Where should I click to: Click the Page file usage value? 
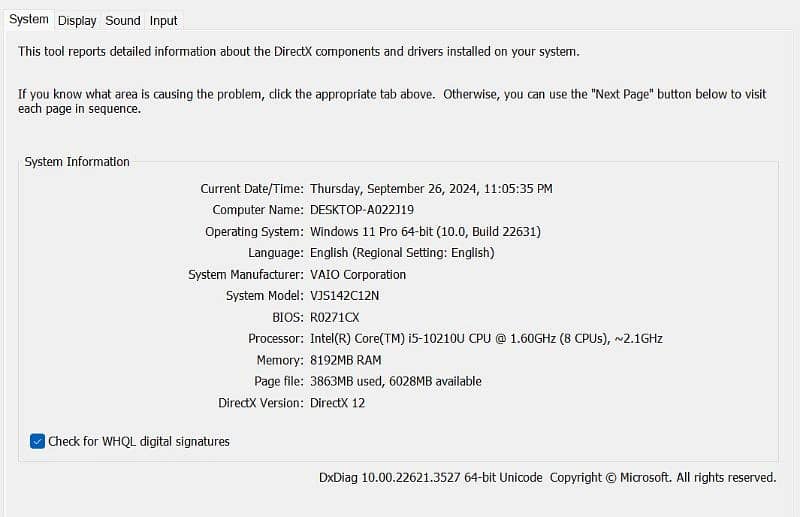click(395, 381)
